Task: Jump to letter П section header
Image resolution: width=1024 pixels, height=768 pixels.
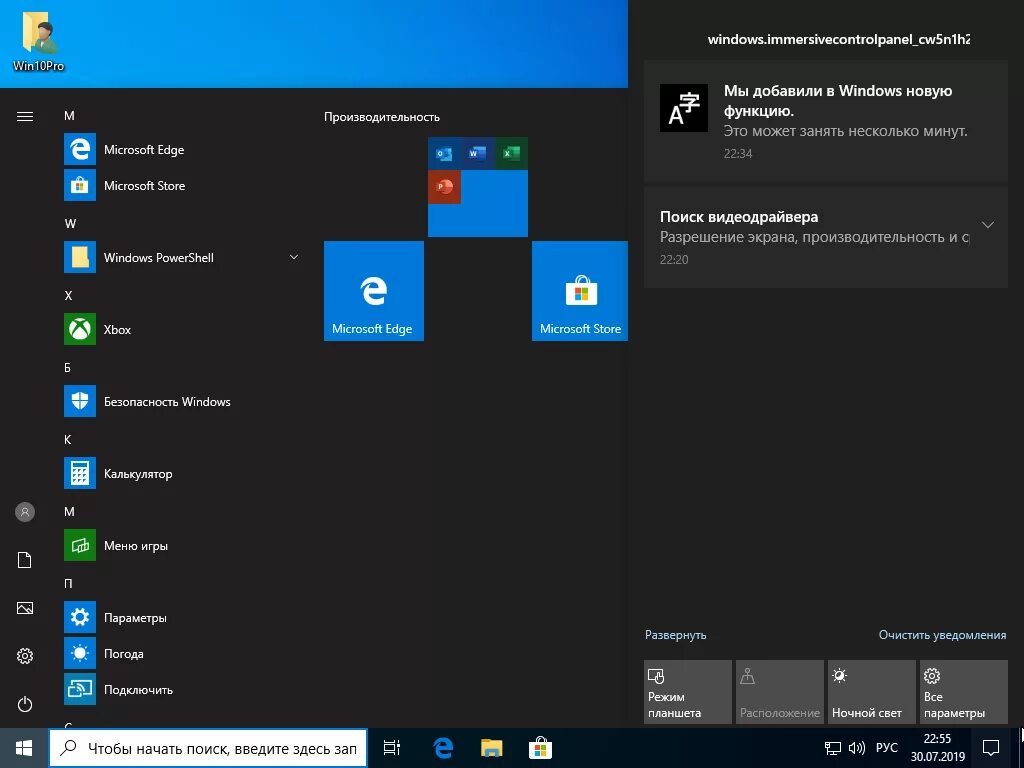Action: point(68,583)
